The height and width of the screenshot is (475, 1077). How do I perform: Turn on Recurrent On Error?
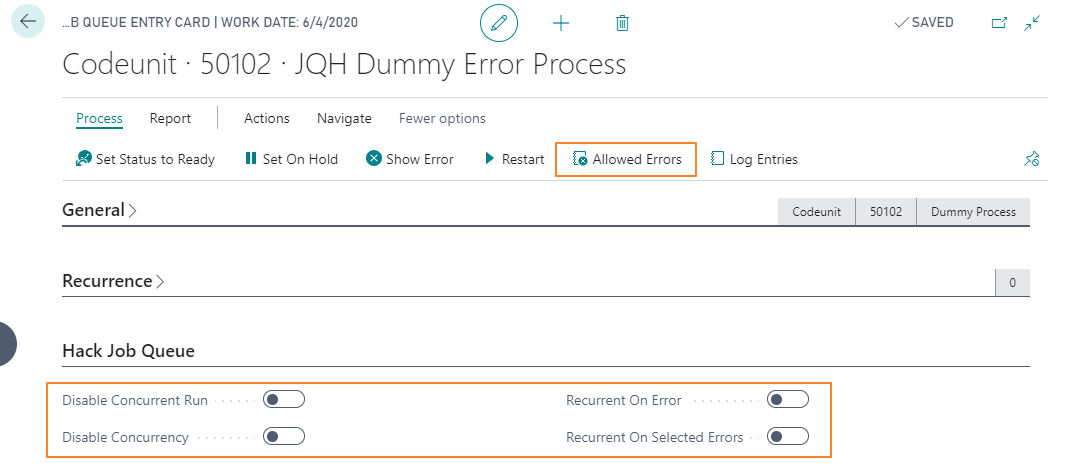pos(788,399)
